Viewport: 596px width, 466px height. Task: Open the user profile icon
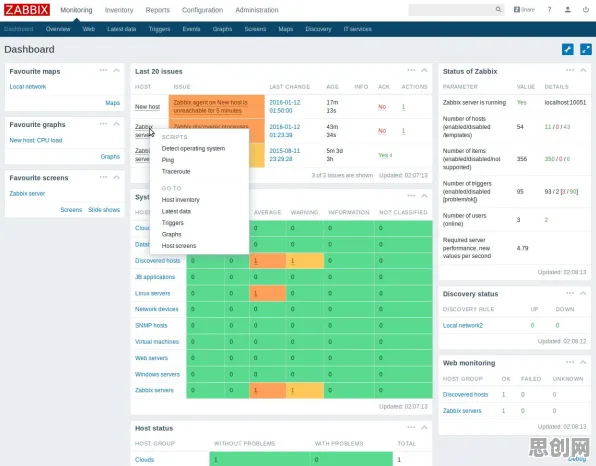567,10
